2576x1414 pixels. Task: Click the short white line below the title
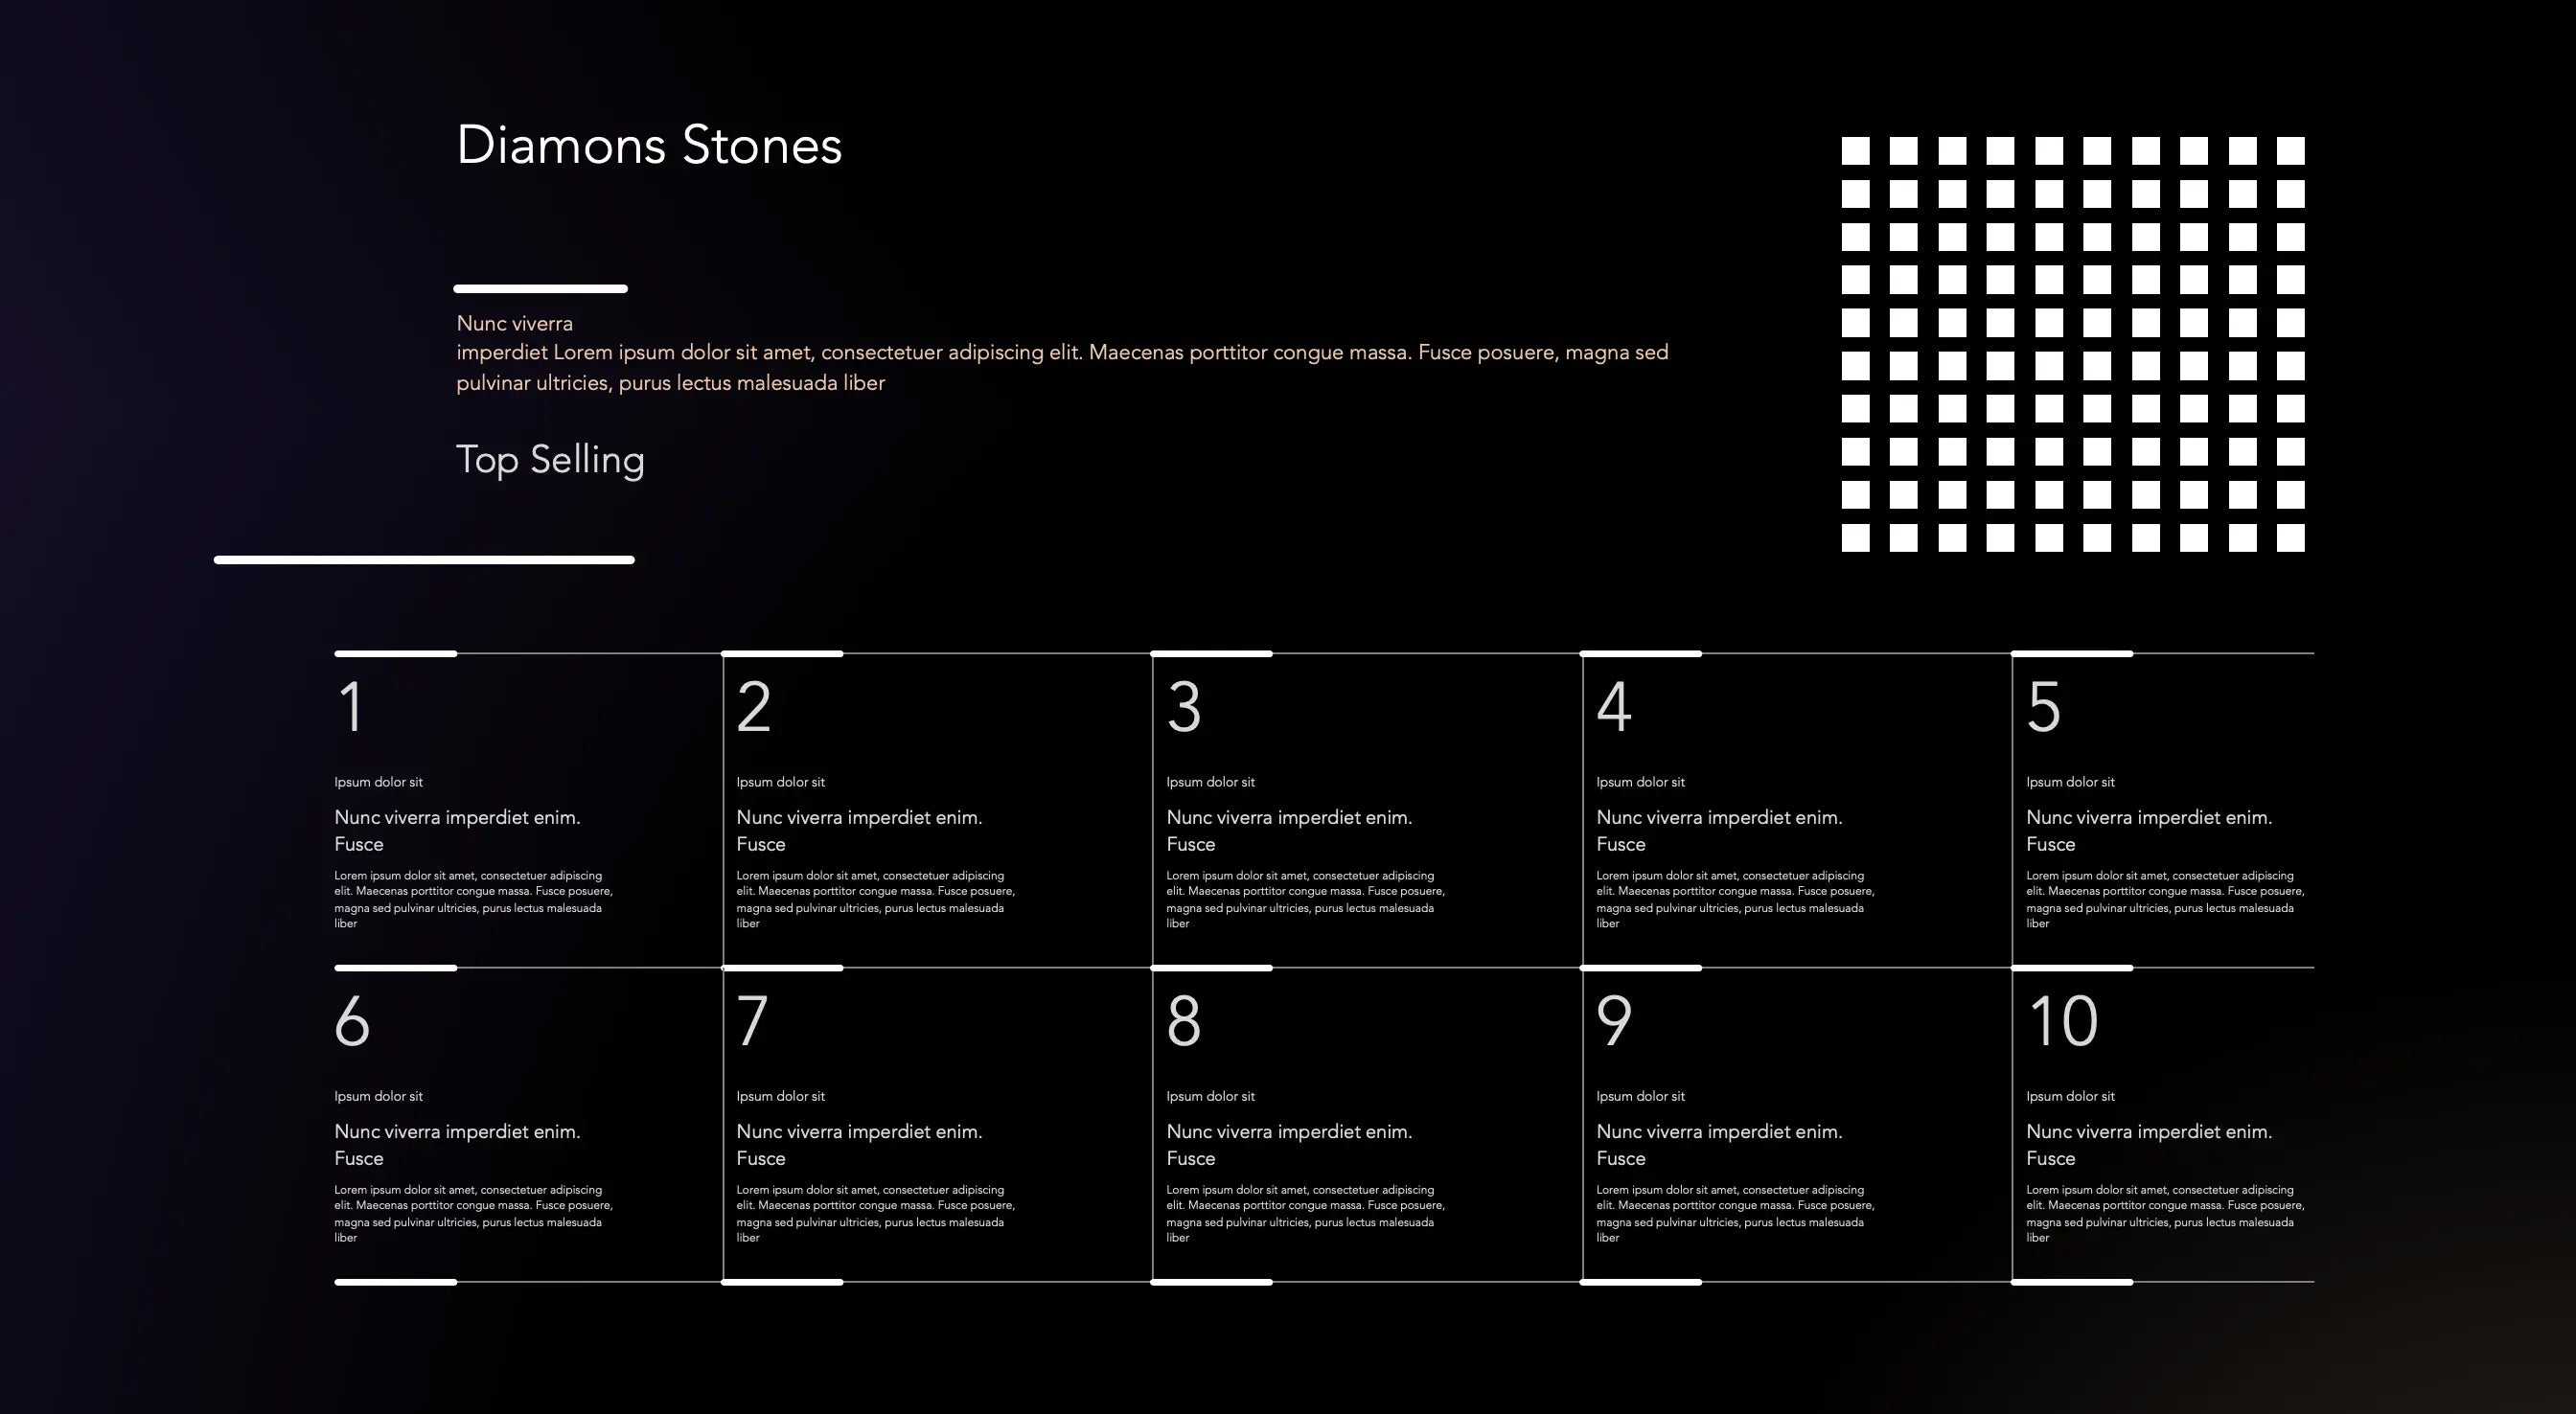coord(540,289)
